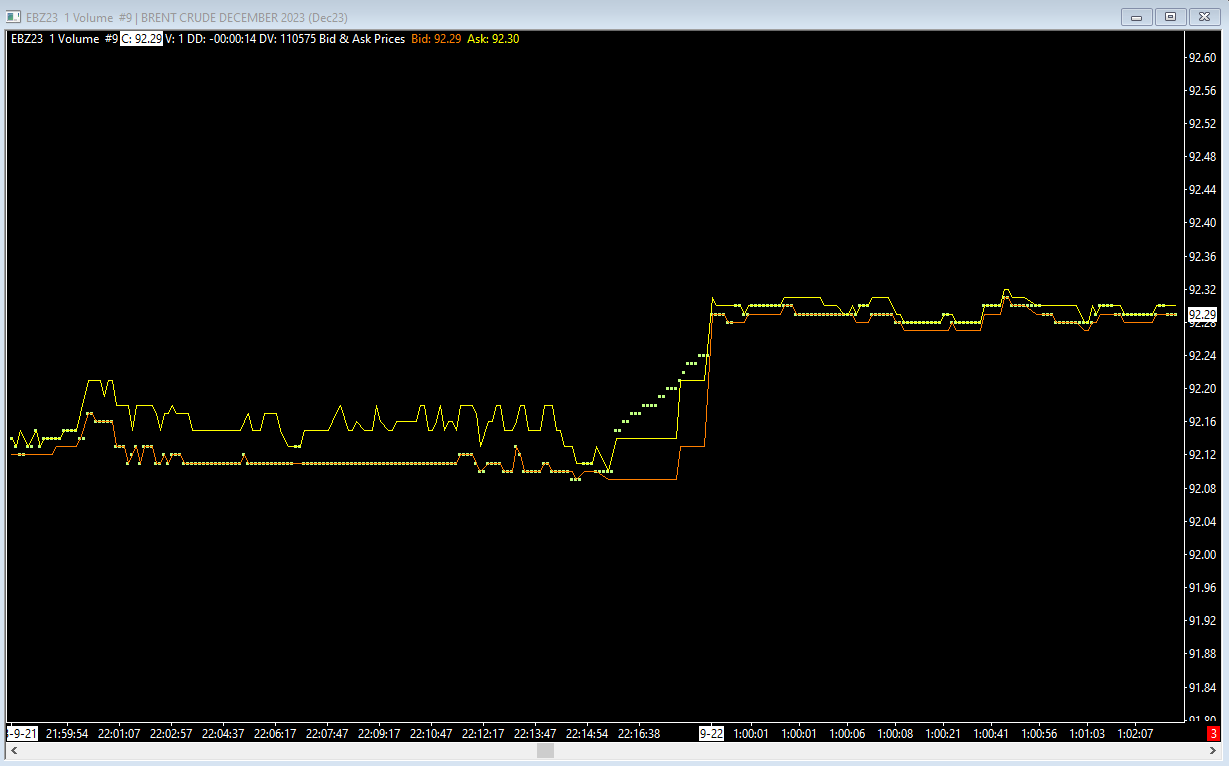Click the 1:00:06 time label

(847, 733)
